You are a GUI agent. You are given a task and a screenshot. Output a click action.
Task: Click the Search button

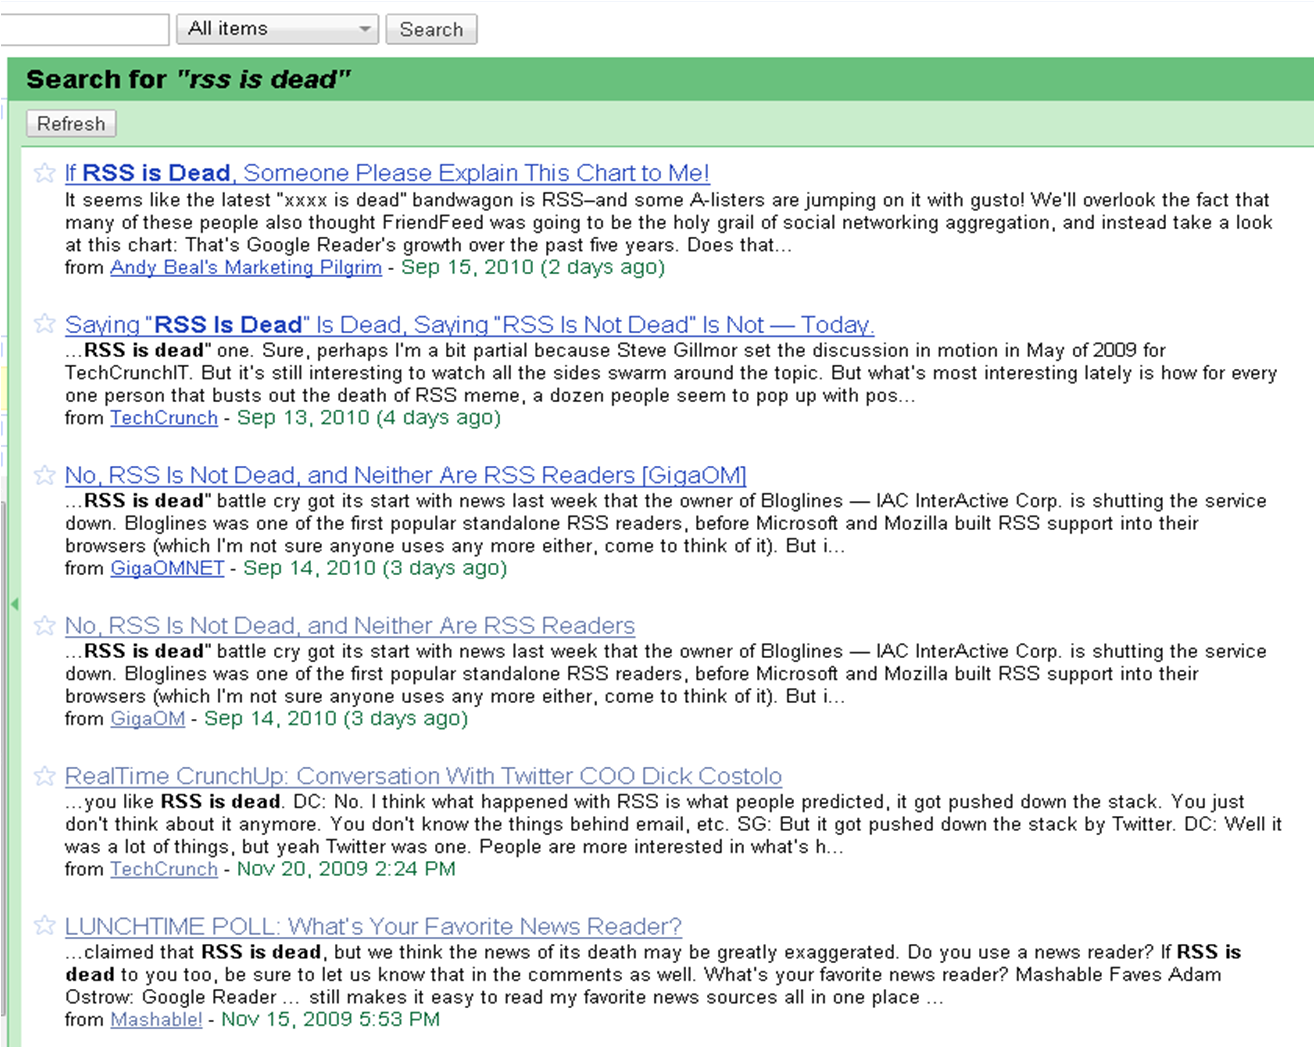pos(431,29)
